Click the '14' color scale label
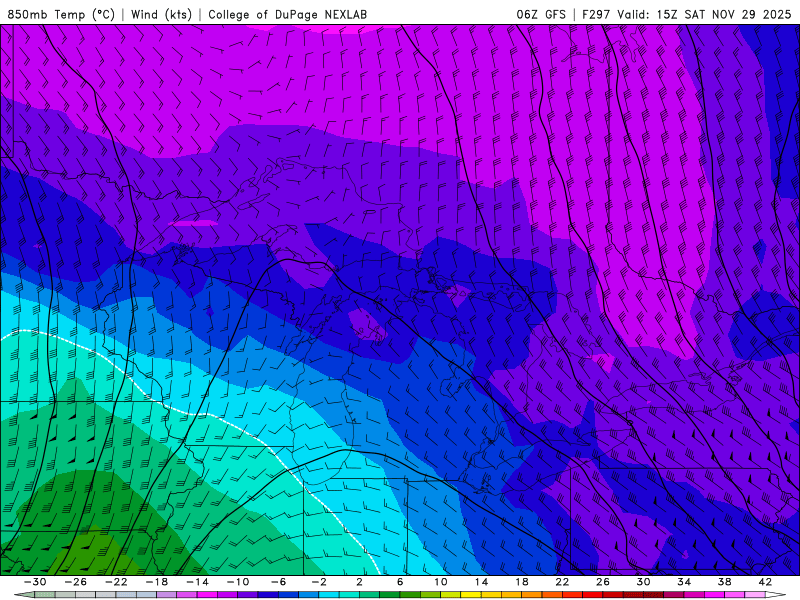Image resolution: width=800 pixels, height=600 pixels. (x=481, y=582)
